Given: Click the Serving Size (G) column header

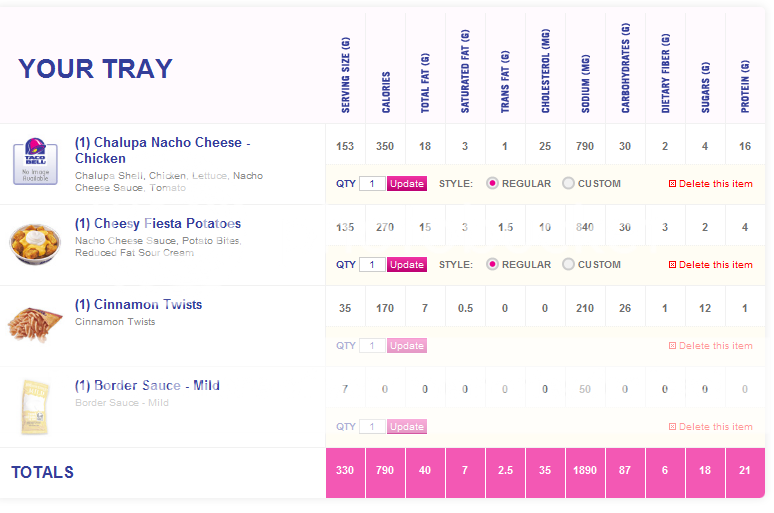Looking at the screenshot, I should [x=346, y=75].
